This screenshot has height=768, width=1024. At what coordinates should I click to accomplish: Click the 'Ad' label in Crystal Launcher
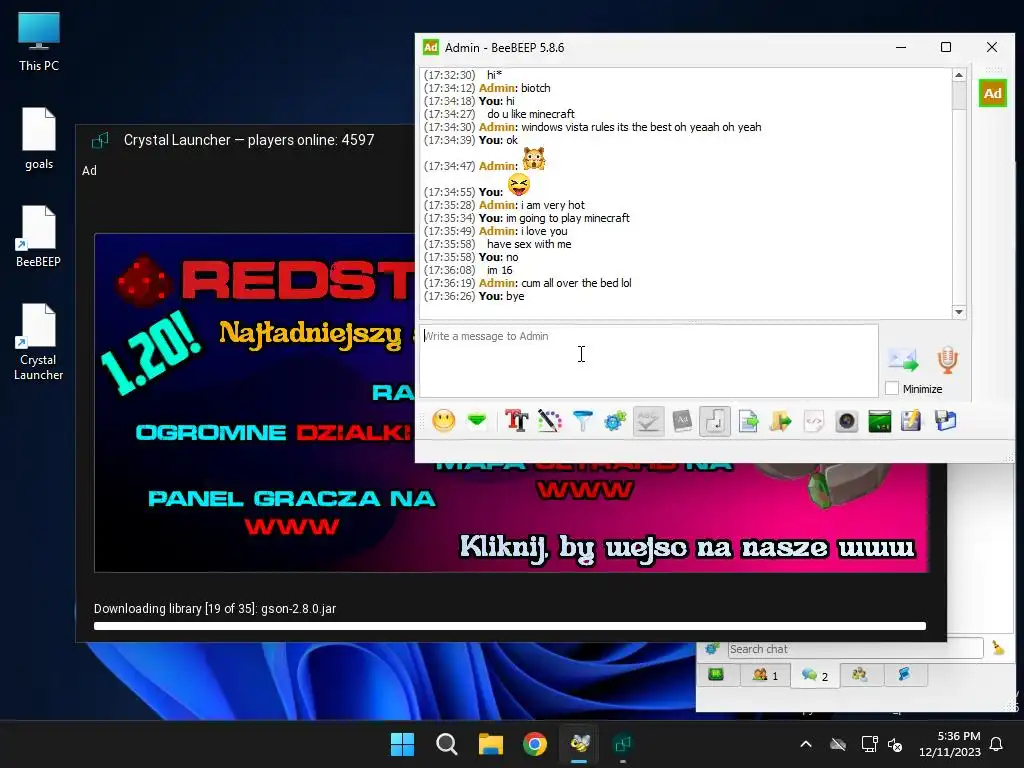click(x=89, y=170)
